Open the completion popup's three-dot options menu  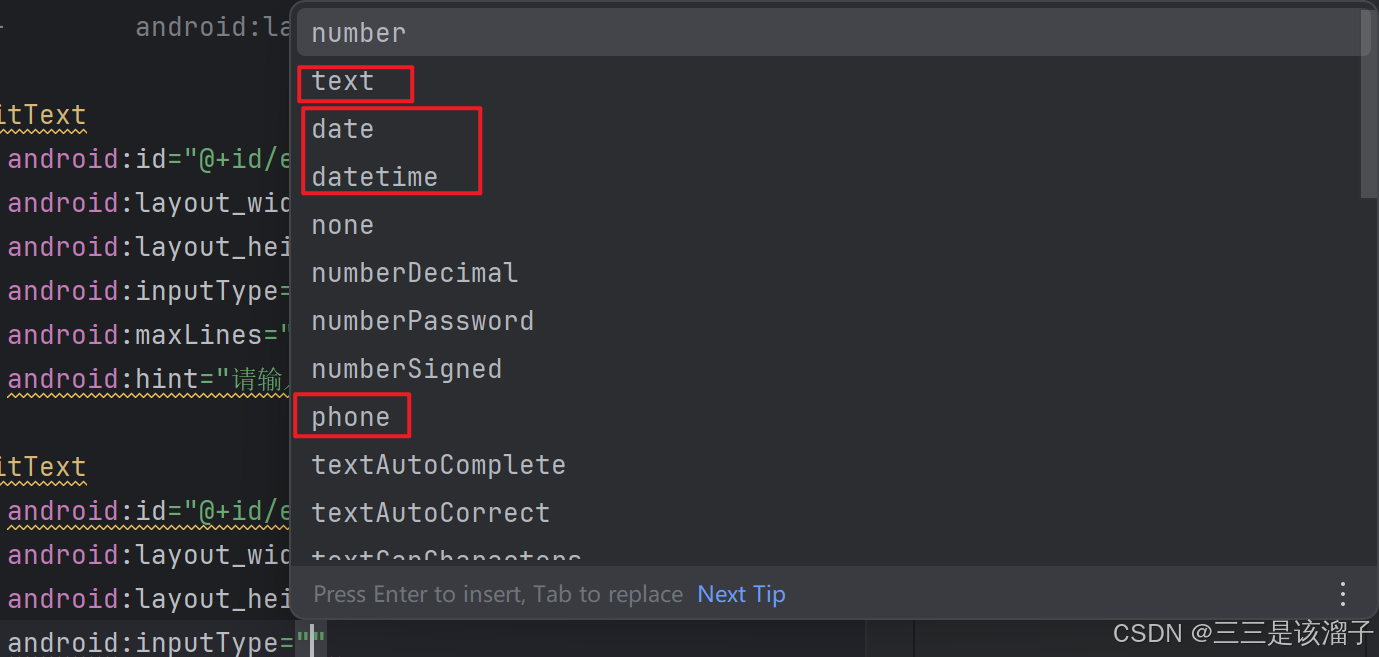pyautogui.click(x=1343, y=594)
